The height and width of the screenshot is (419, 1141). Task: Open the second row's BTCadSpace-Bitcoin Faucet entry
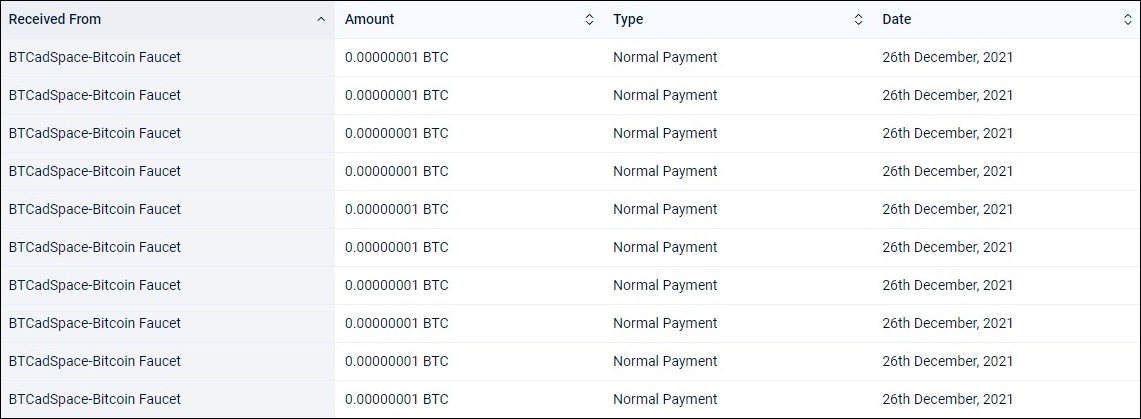click(x=95, y=95)
